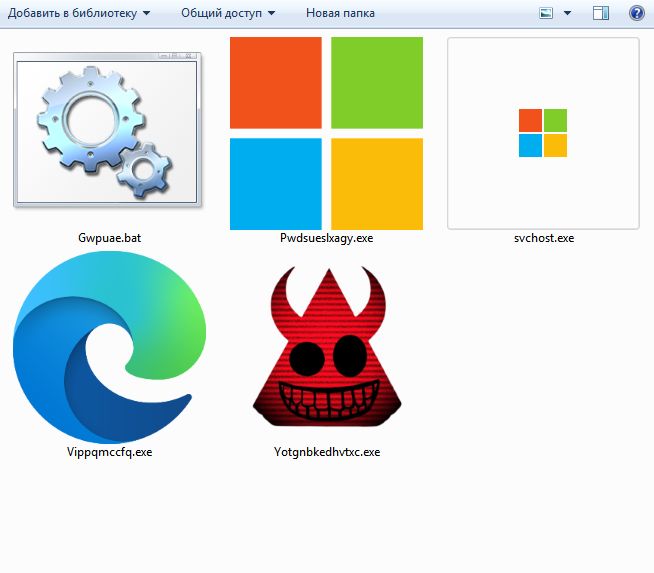
Task: Open the Добавить в библиотеку dropdown
Action: [x=79, y=13]
